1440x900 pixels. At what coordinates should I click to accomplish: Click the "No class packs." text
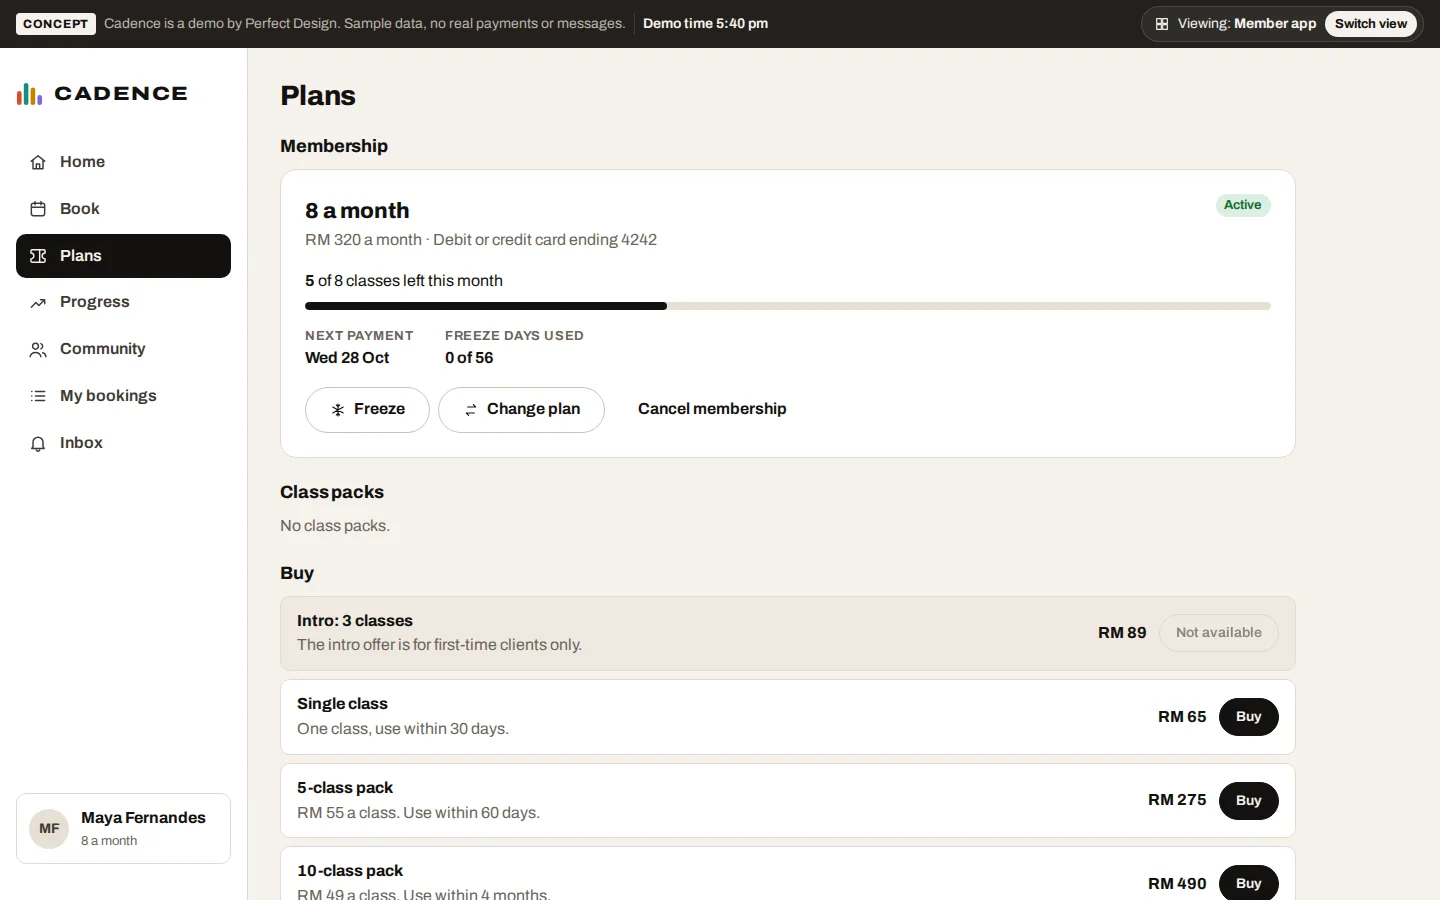(x=335, y=526)
